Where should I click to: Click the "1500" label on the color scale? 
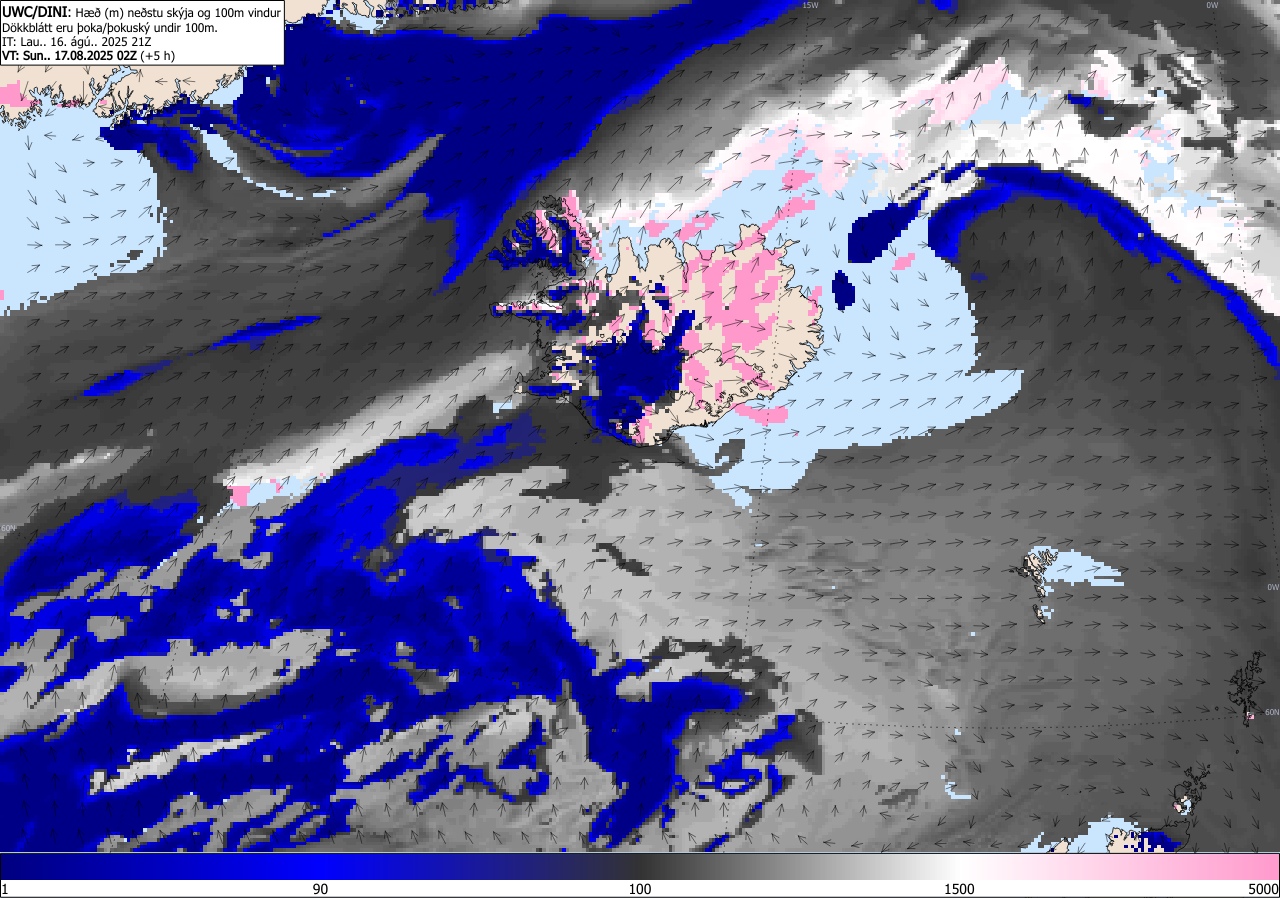tap(958, 889)
